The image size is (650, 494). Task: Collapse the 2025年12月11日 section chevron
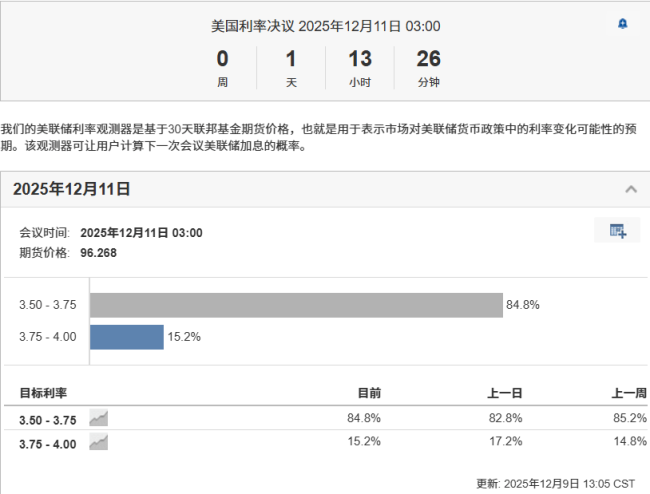[630, 189]
